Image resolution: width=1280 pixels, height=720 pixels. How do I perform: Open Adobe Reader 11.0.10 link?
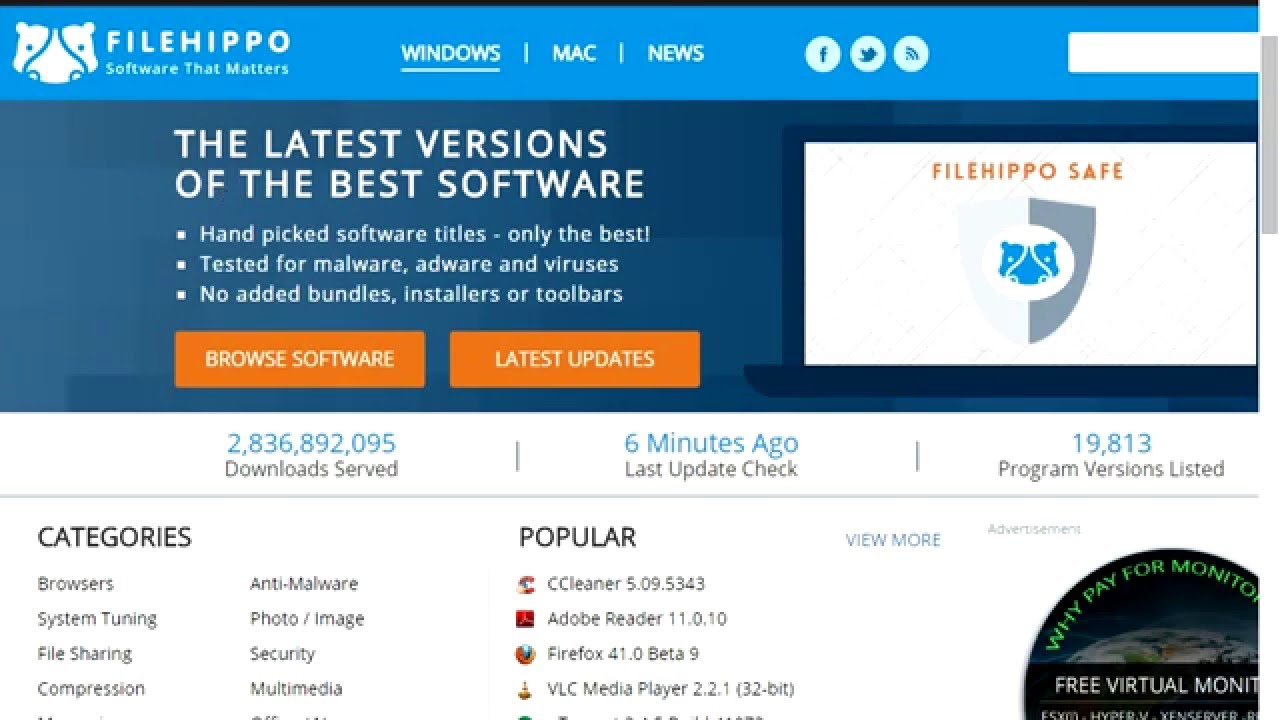(x=637, y=619)
